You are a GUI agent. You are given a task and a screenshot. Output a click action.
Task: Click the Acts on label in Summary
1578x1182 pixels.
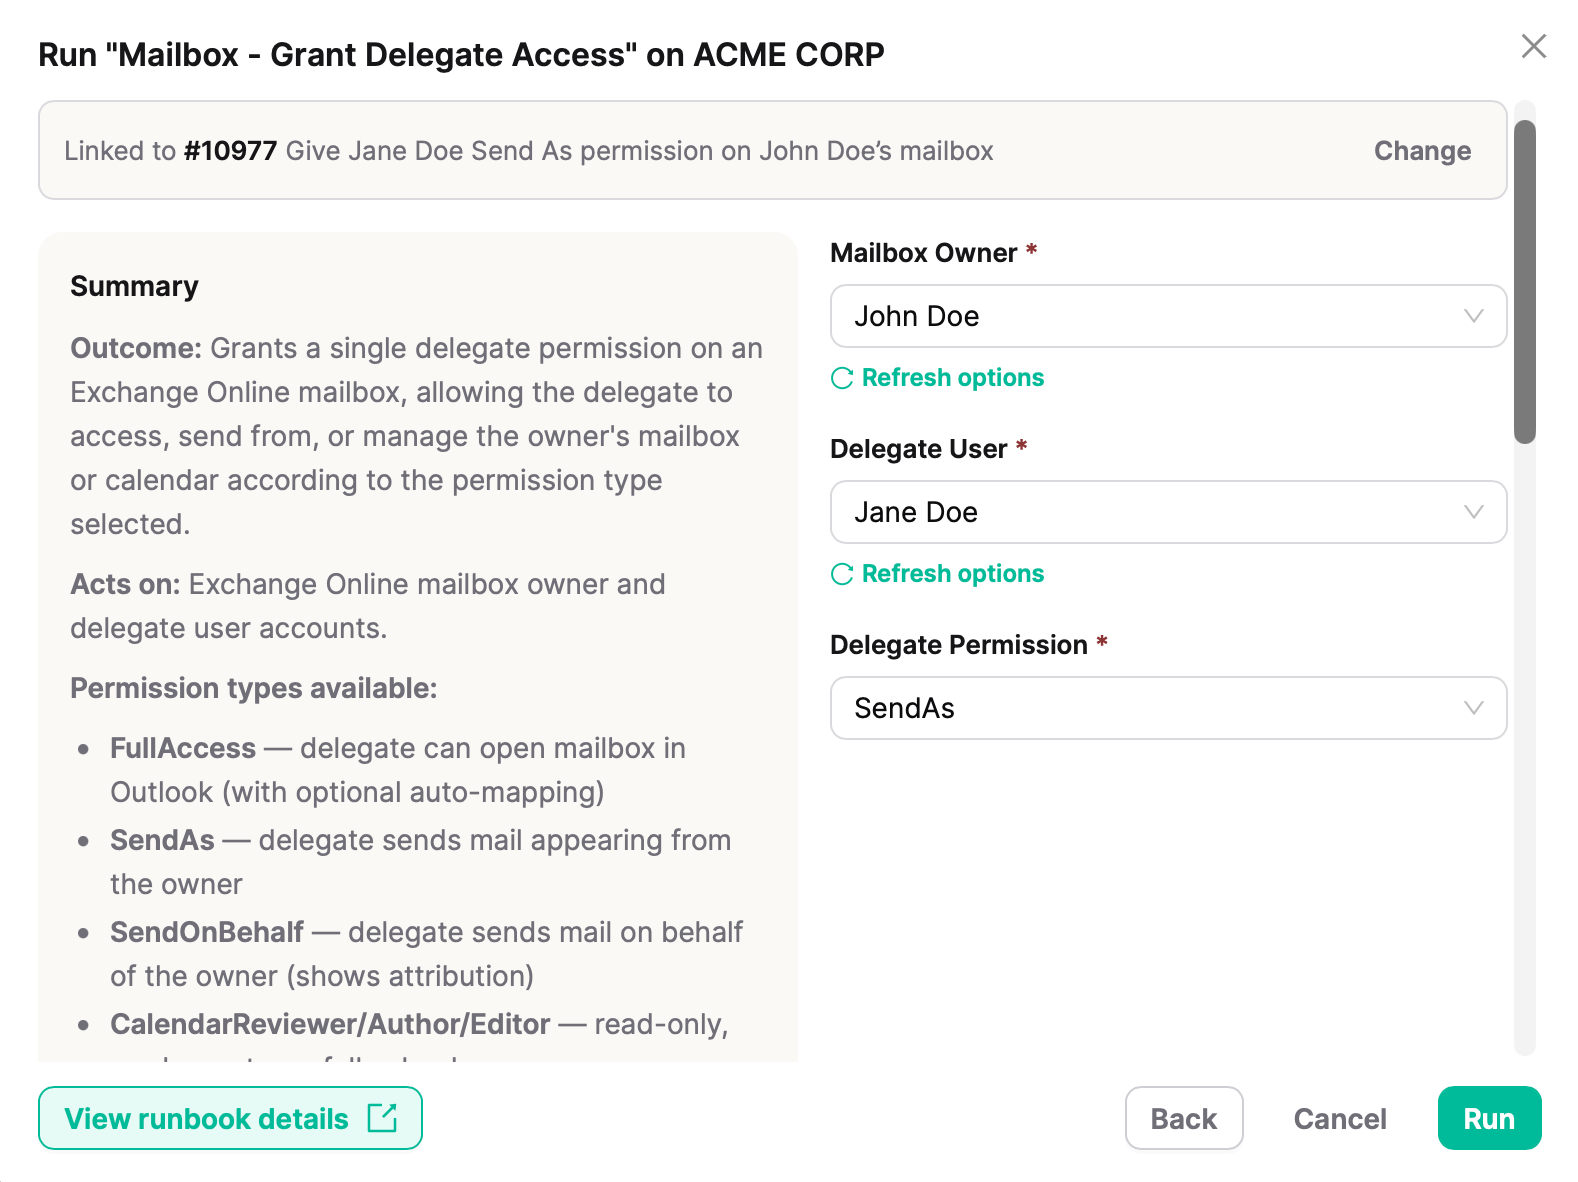pyautogui.click(x=125, y=584)
